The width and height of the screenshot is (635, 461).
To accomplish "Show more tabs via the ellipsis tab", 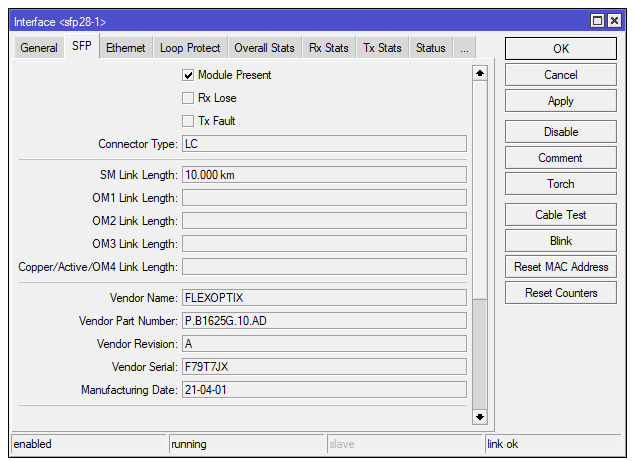I will click(x=465, y=48).
